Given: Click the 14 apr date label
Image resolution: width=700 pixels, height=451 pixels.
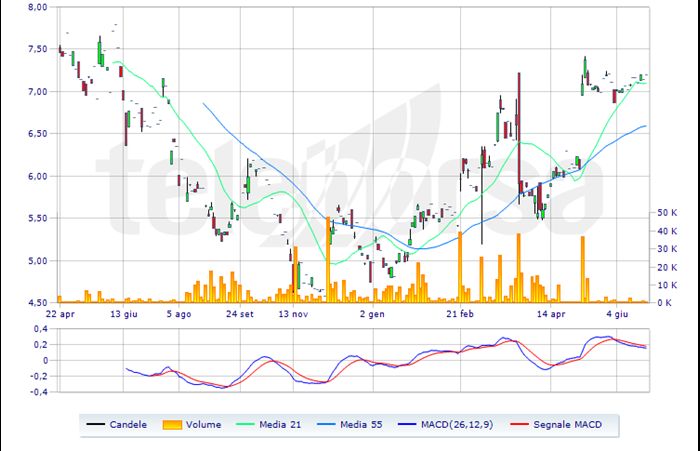Looking at the screenshot, I should click(551, 314).
